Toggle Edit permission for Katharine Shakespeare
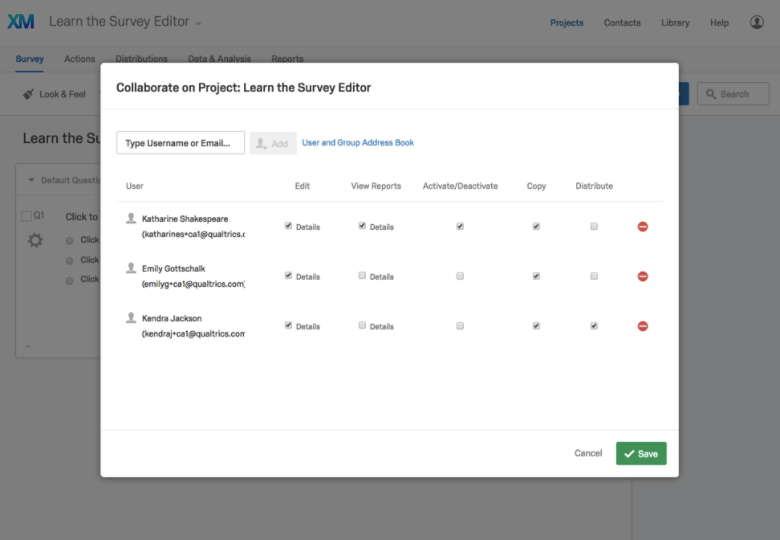The width and height of the screenshot is (780, 540). [289, 226]
